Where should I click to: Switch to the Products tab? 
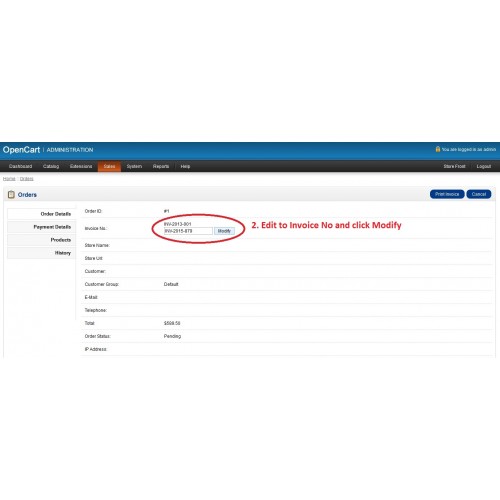(x=42, y=240)
